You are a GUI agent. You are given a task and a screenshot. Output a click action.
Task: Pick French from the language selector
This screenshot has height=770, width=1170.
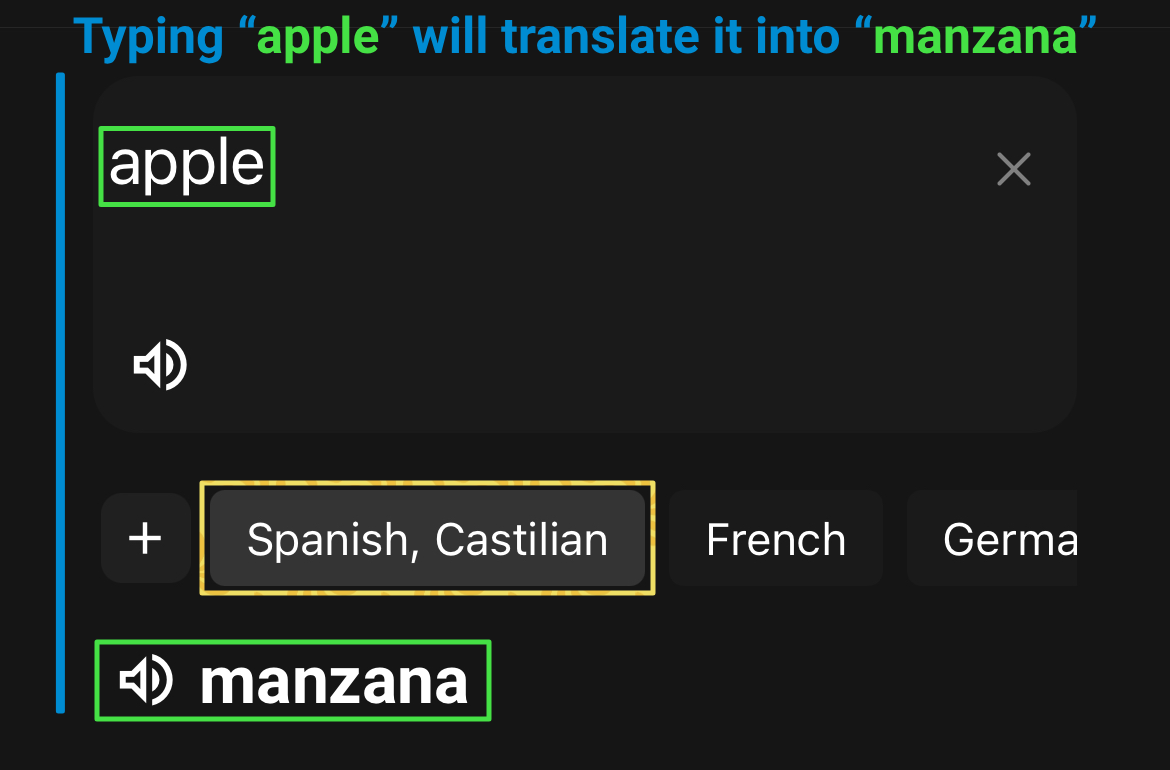[775, 538]
